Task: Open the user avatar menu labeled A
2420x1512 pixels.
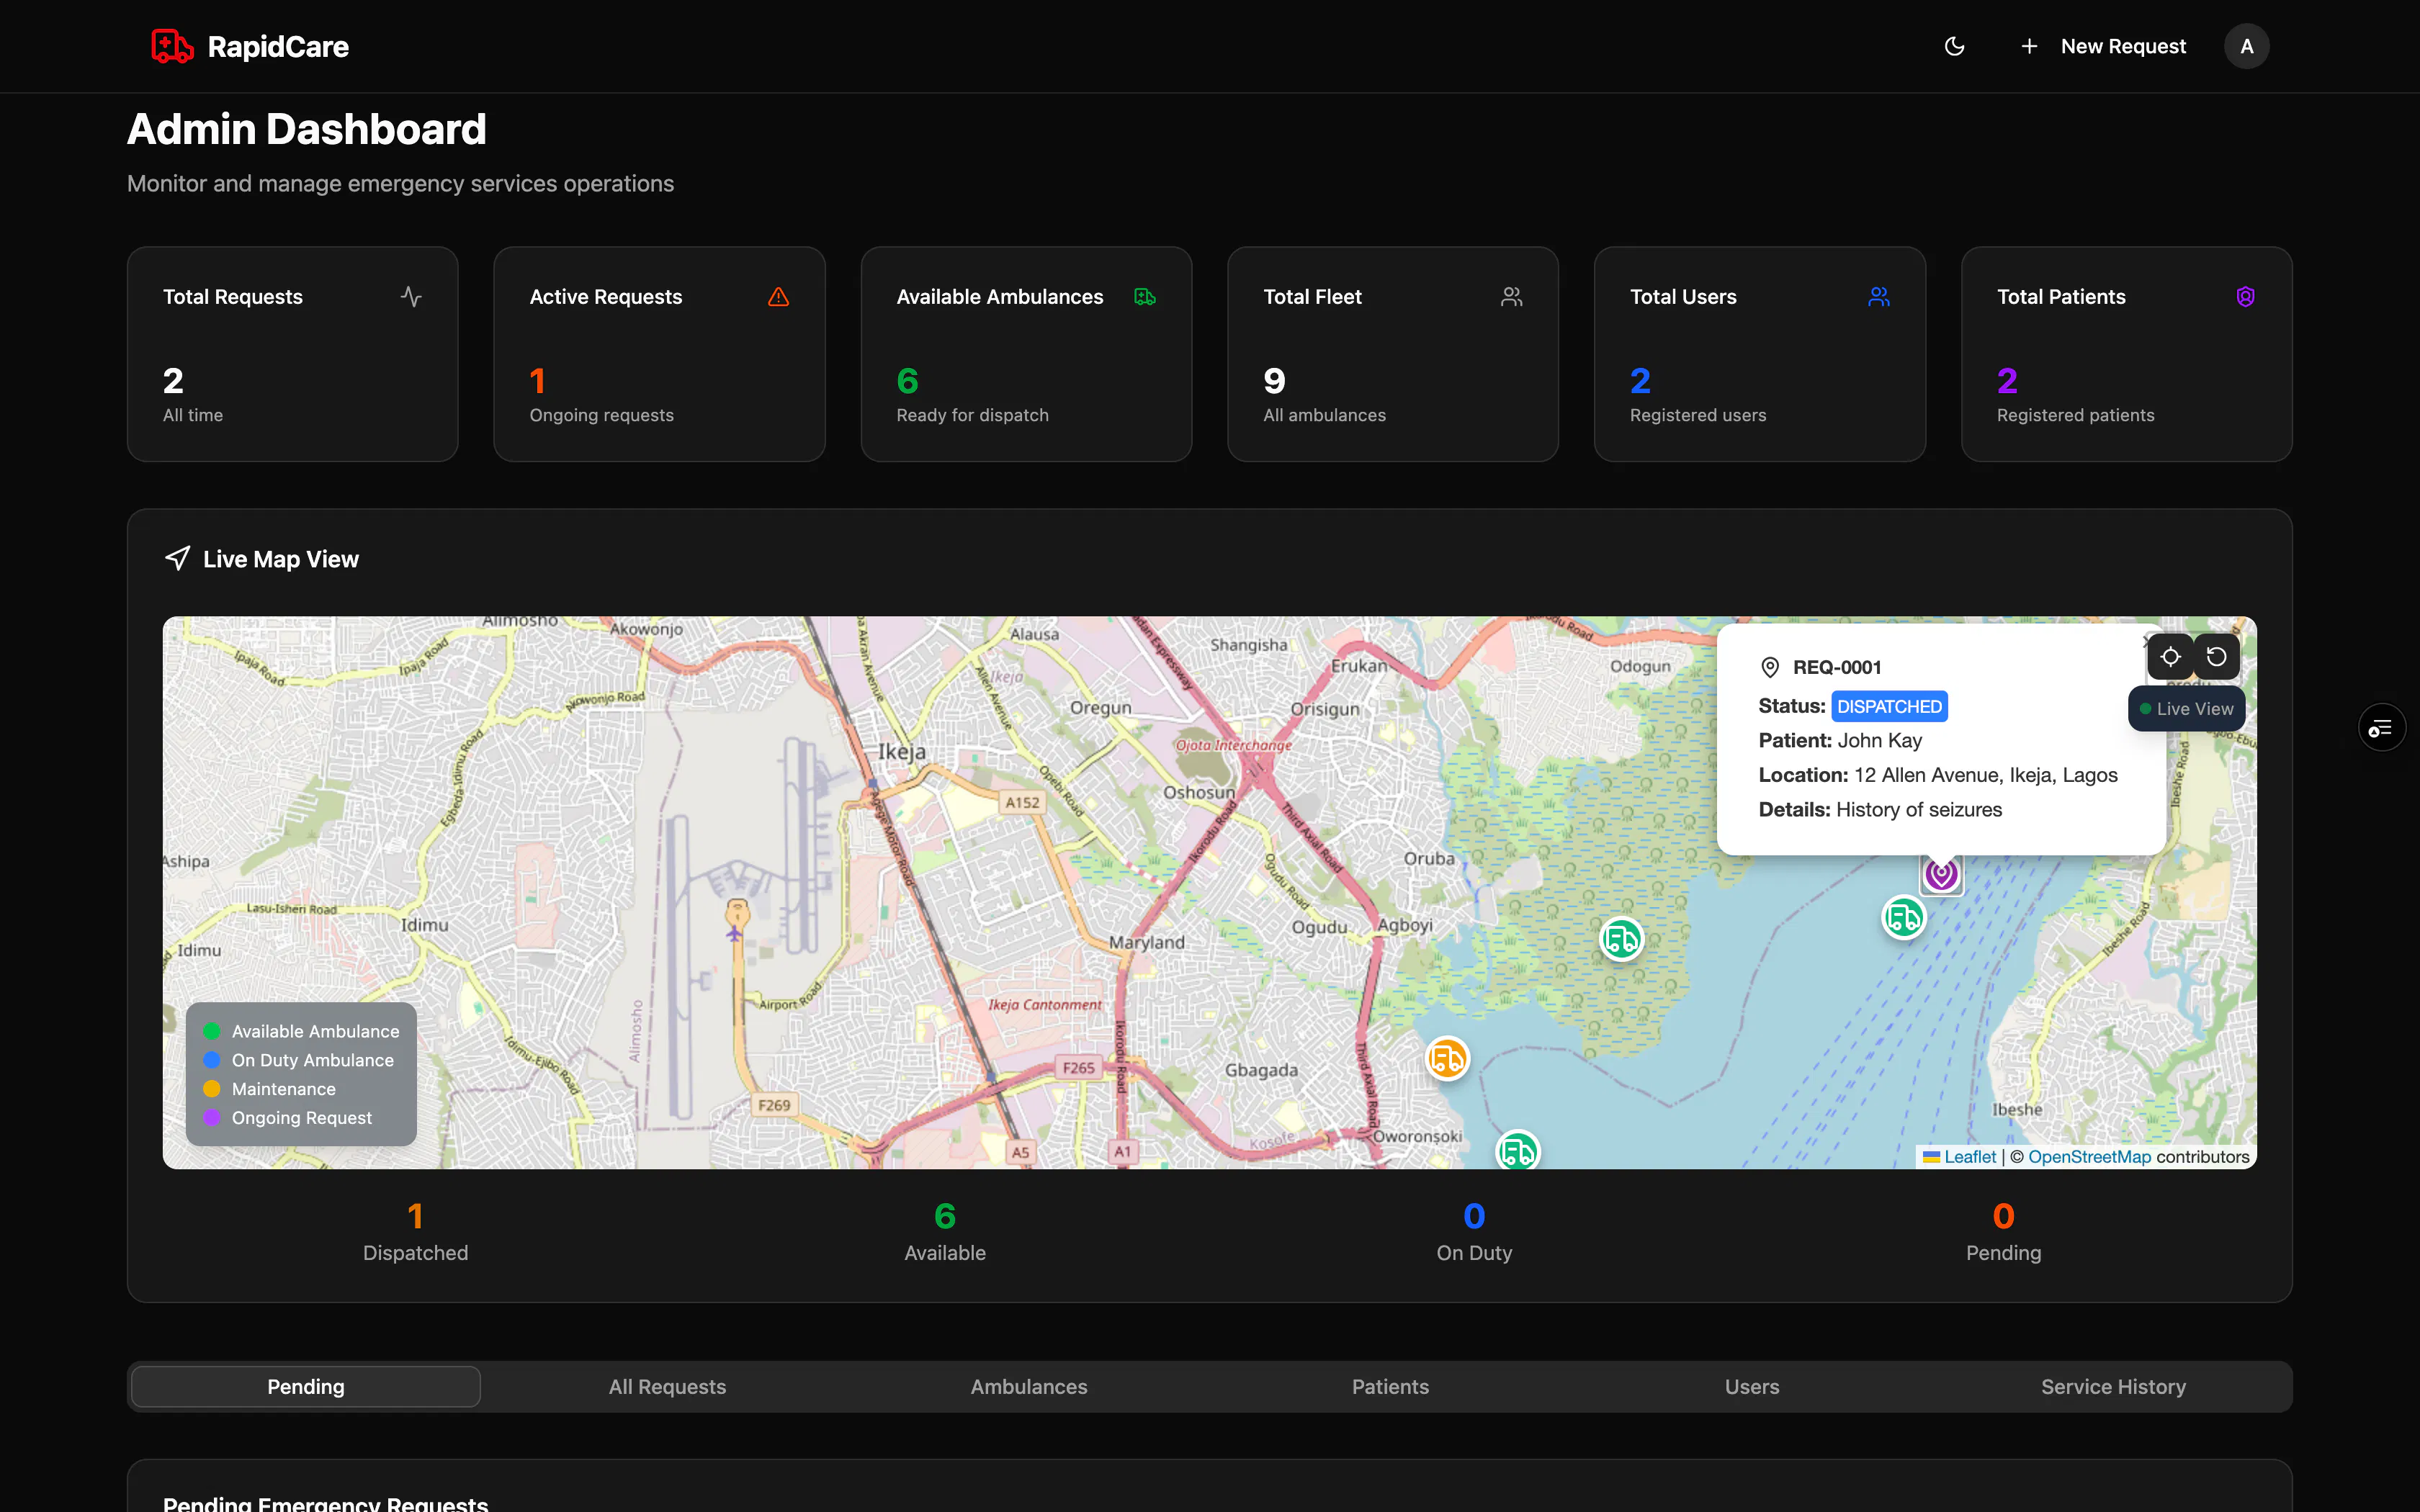Action: point(2246,46)
